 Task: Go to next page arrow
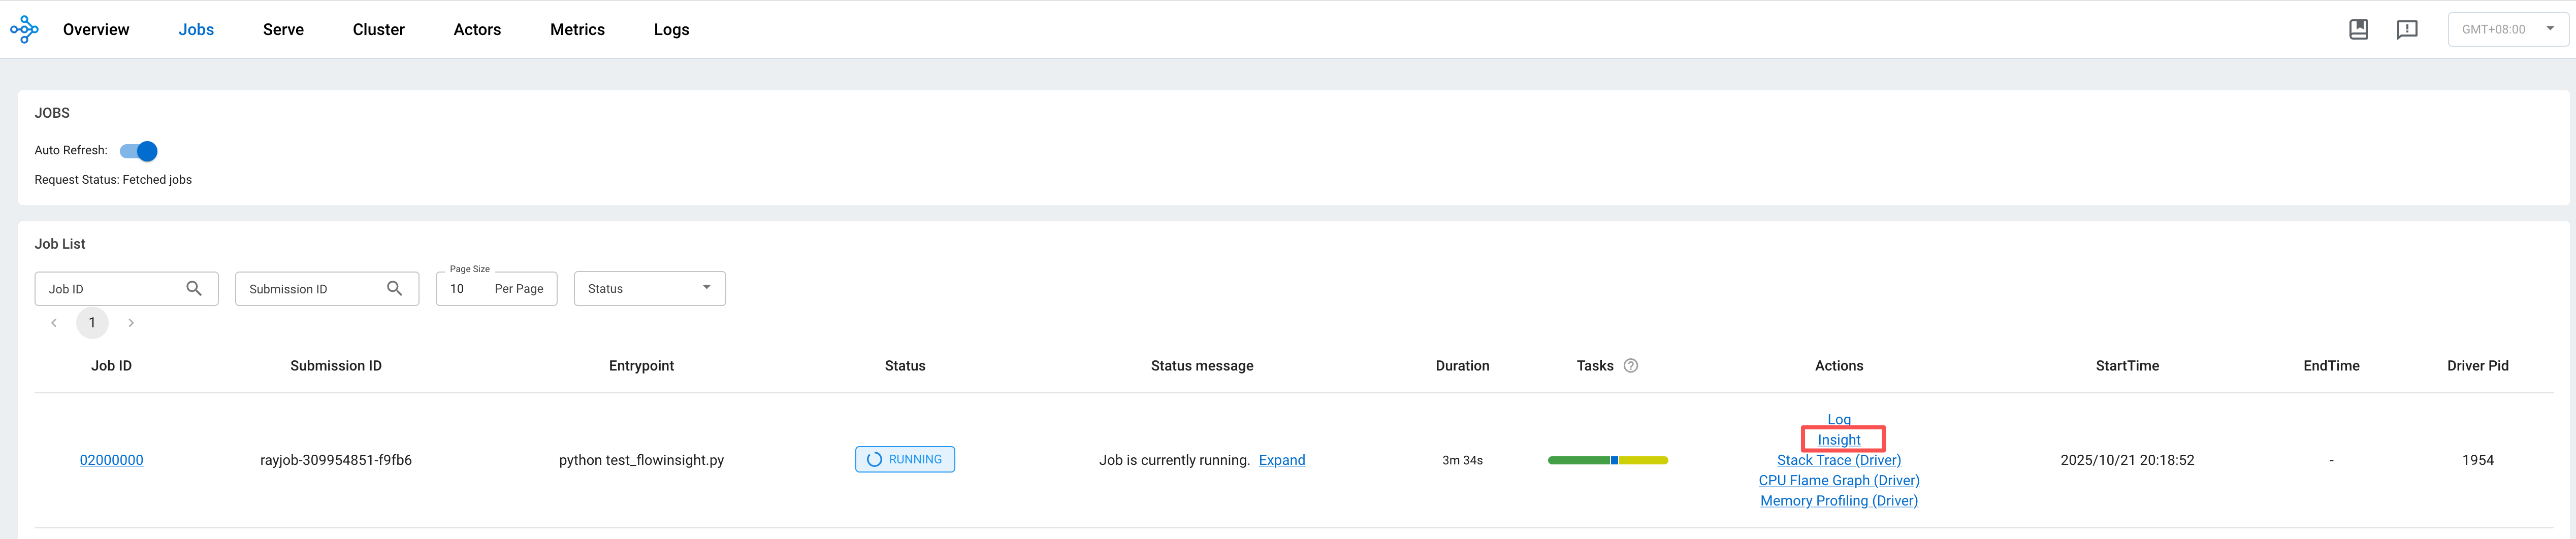click(x=131, y=323)
